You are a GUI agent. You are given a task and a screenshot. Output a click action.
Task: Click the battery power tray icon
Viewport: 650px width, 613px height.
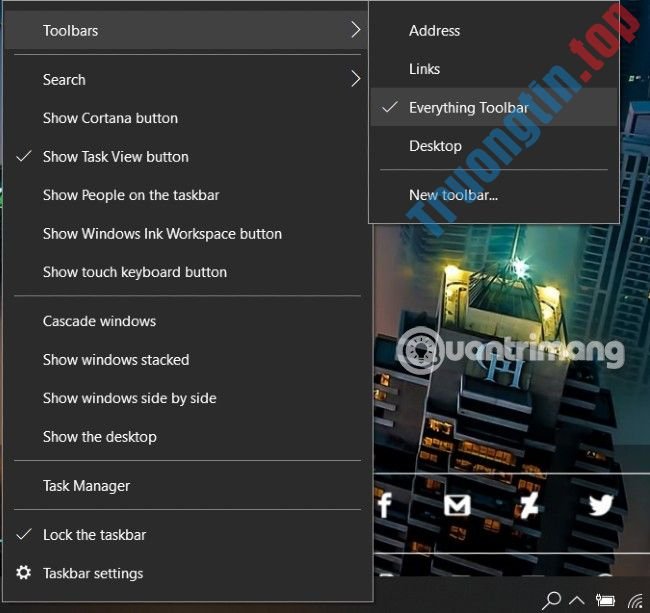click(x=605, y=599)
